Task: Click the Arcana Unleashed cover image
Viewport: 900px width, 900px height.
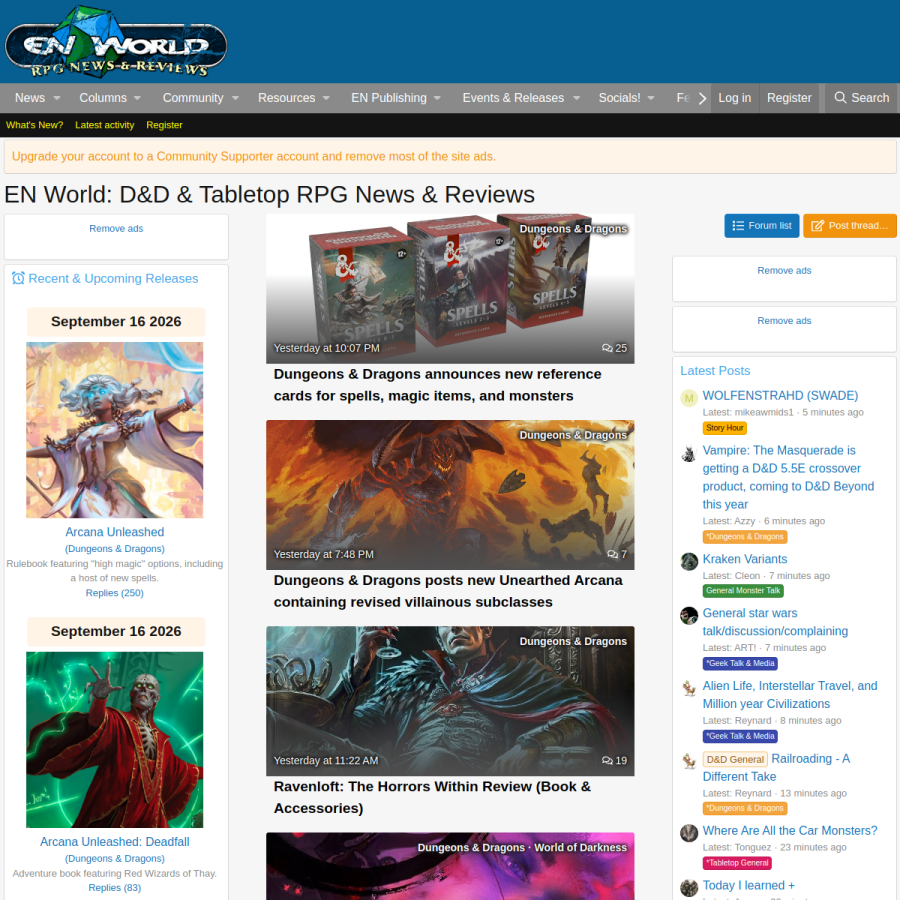Action: [115, 430]
